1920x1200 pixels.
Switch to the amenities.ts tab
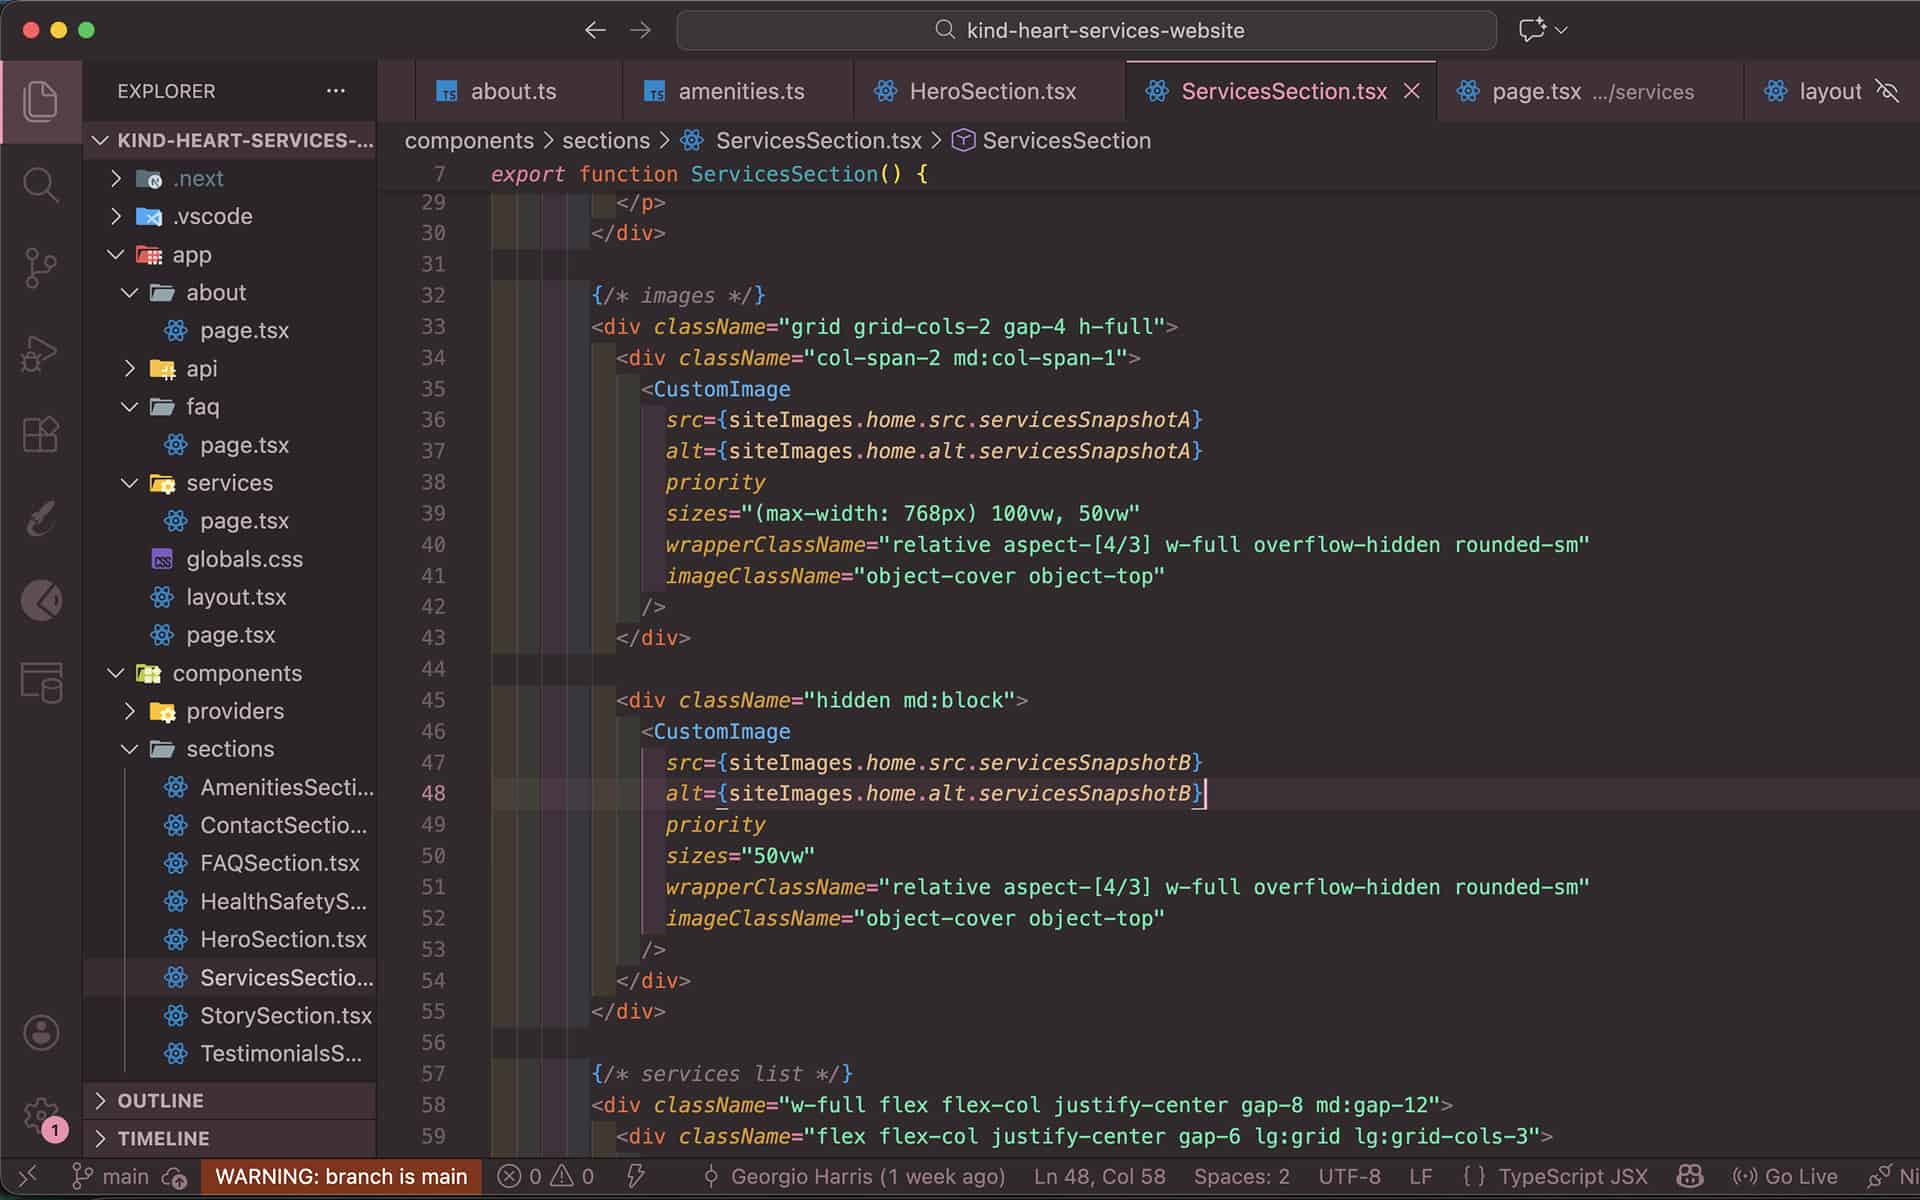(x=740, y=91)
